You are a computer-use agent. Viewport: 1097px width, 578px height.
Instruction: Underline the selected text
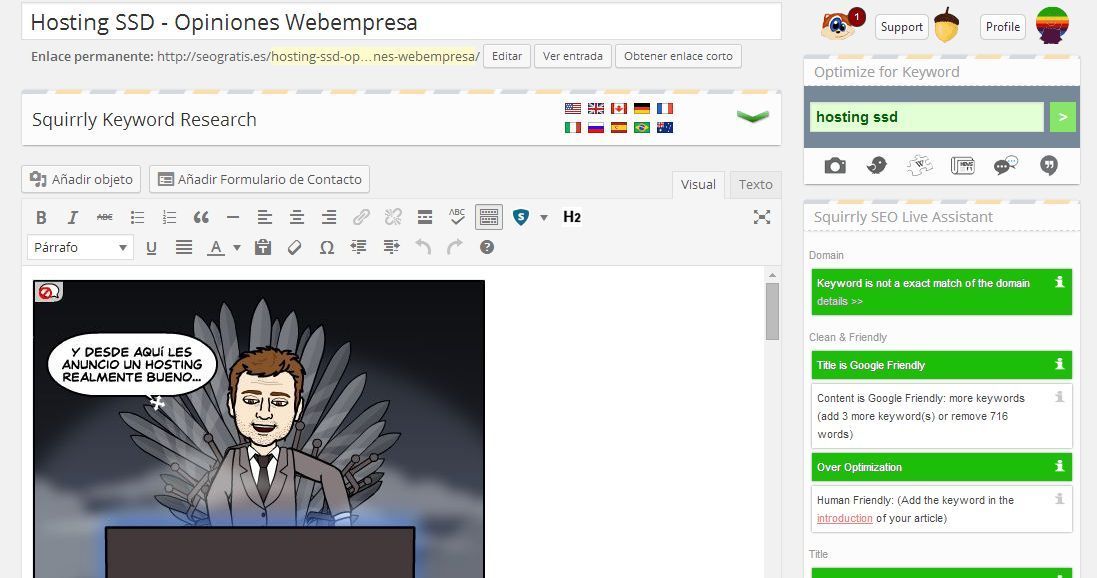pos(151,248)
